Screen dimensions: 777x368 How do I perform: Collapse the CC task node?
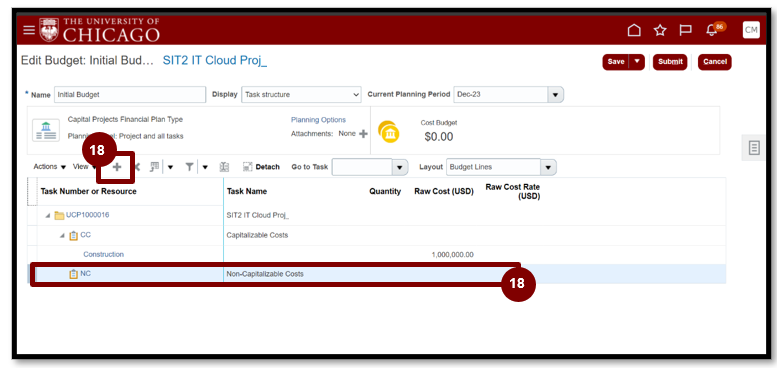click(x=62, y=235)
